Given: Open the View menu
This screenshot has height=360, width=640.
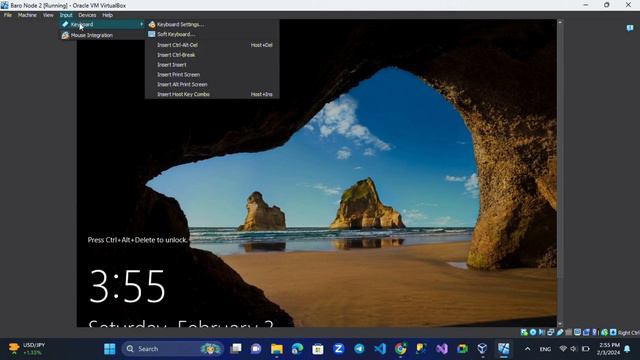Looking at the screenshot, I should coord(48,15).
